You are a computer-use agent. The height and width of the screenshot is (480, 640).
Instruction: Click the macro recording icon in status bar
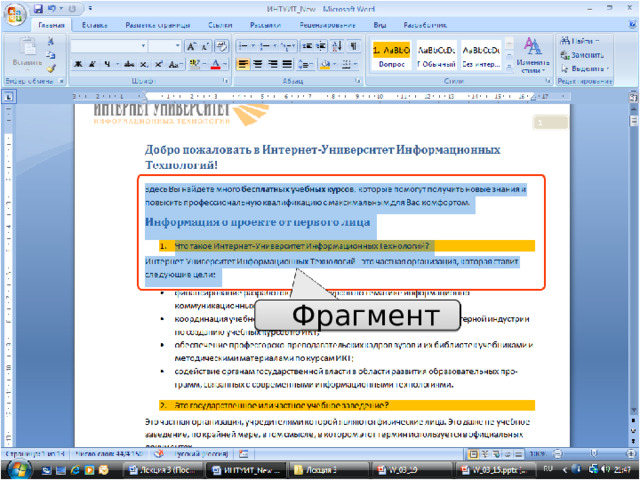244,453
